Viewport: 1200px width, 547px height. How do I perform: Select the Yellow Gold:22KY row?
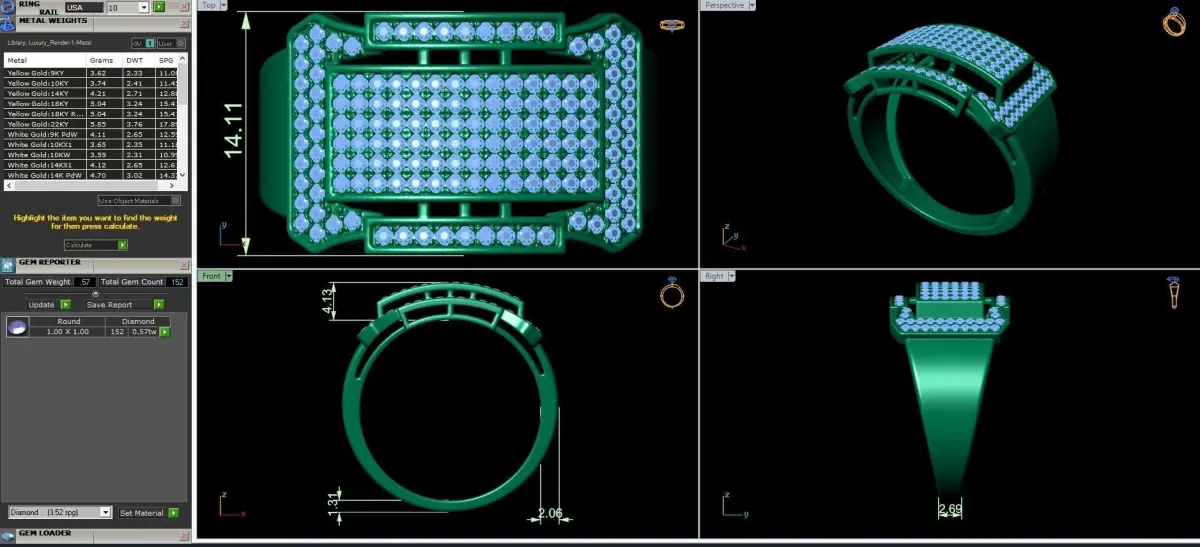click(92, 124)
